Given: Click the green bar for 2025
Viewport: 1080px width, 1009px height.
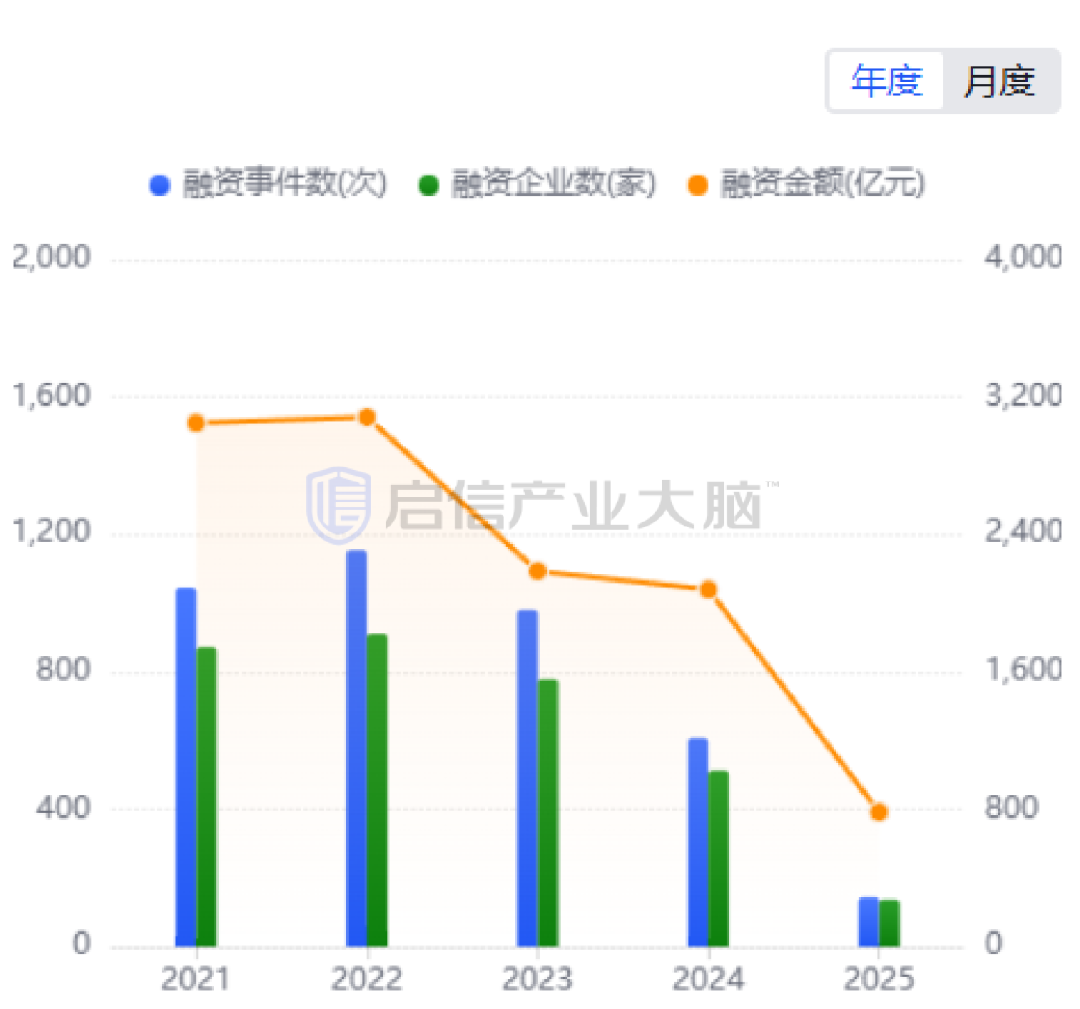Looking at the screenshot, I should point(889,924).
